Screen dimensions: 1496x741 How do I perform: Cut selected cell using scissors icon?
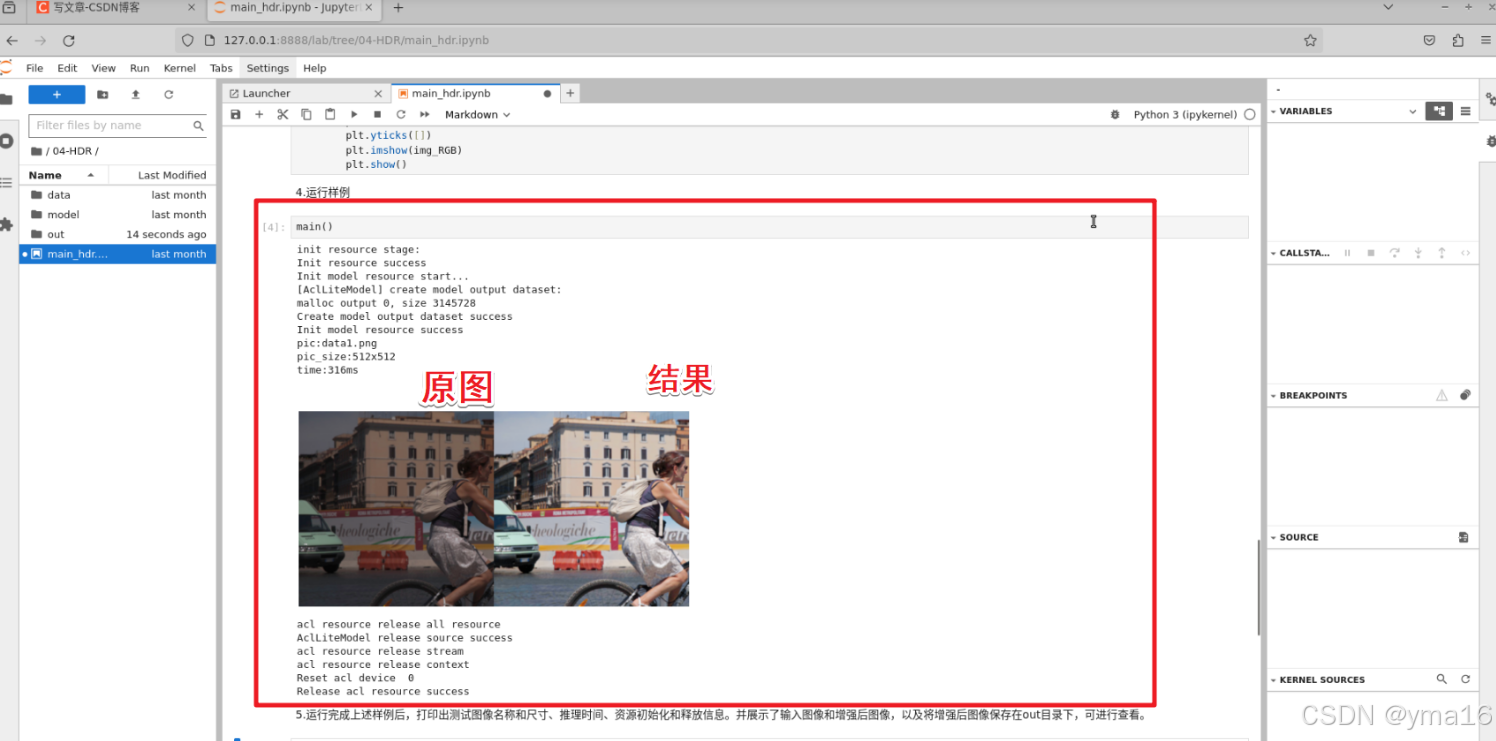(x=283, y=115)
